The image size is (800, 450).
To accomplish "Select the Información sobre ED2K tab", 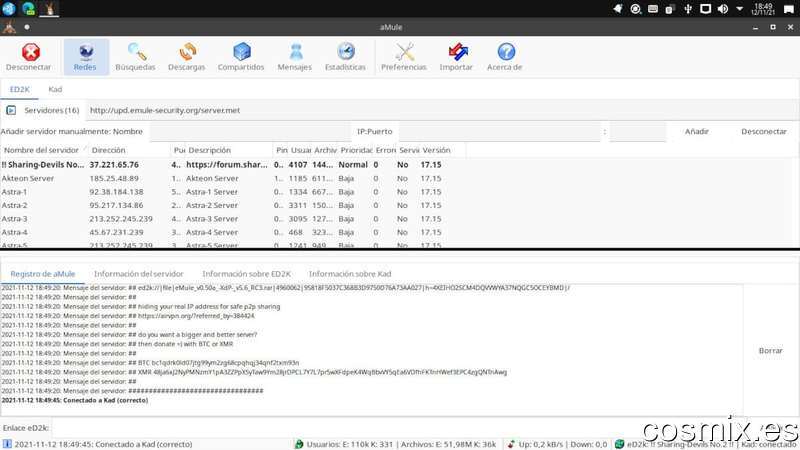I will point(246,274).
